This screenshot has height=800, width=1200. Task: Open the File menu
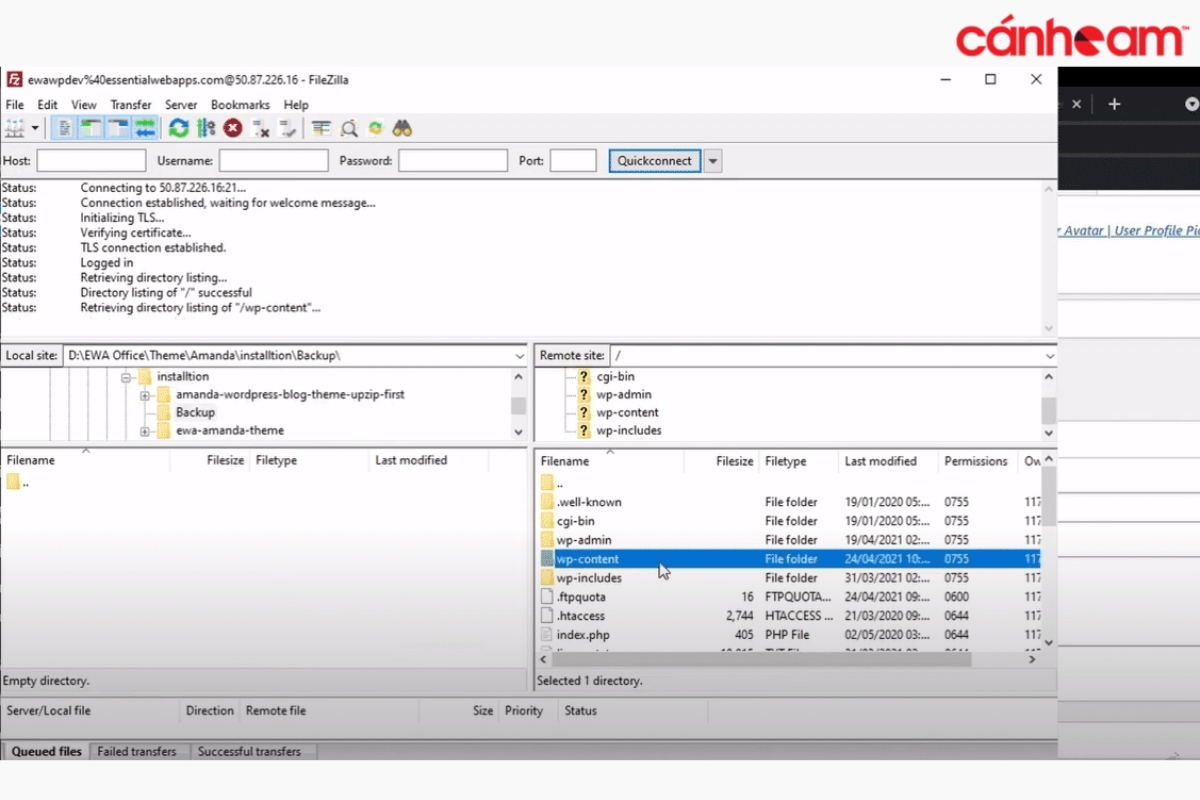(x=15, y=105)
